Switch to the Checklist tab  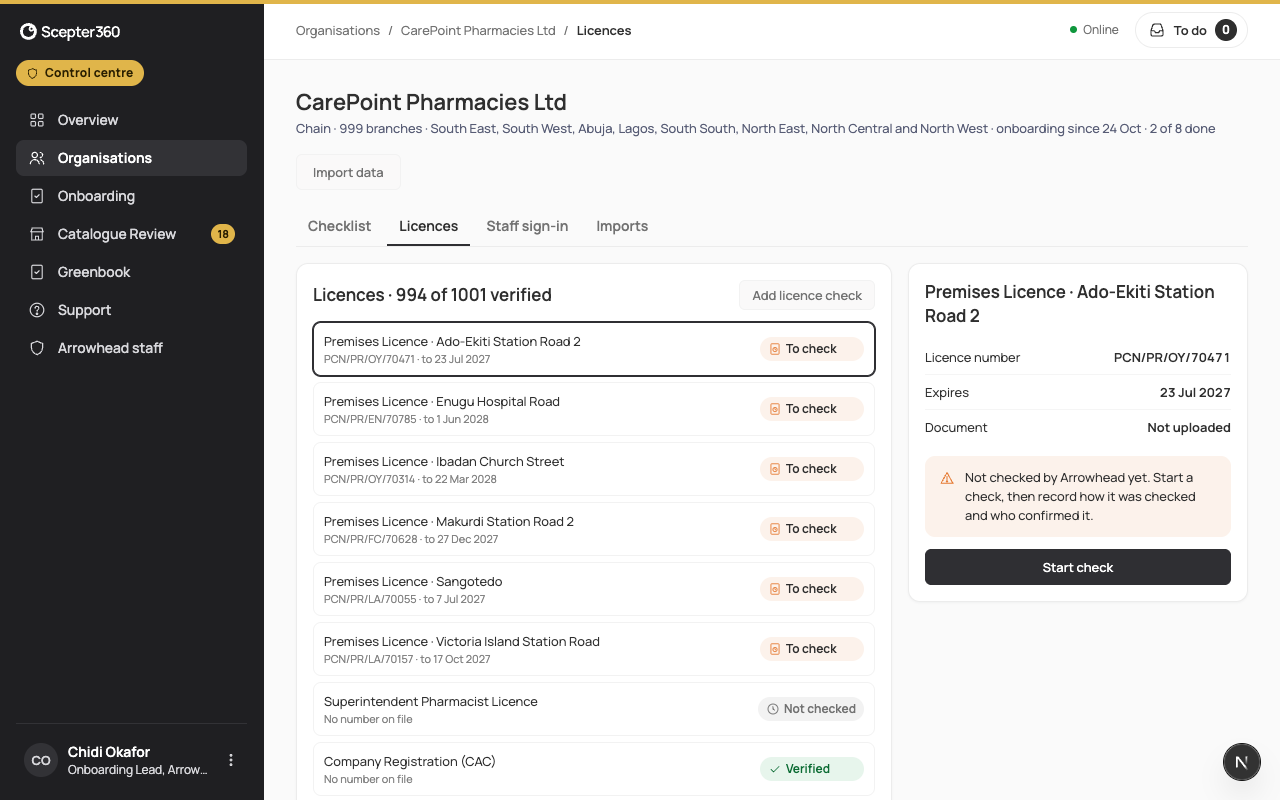pos(339,226)
